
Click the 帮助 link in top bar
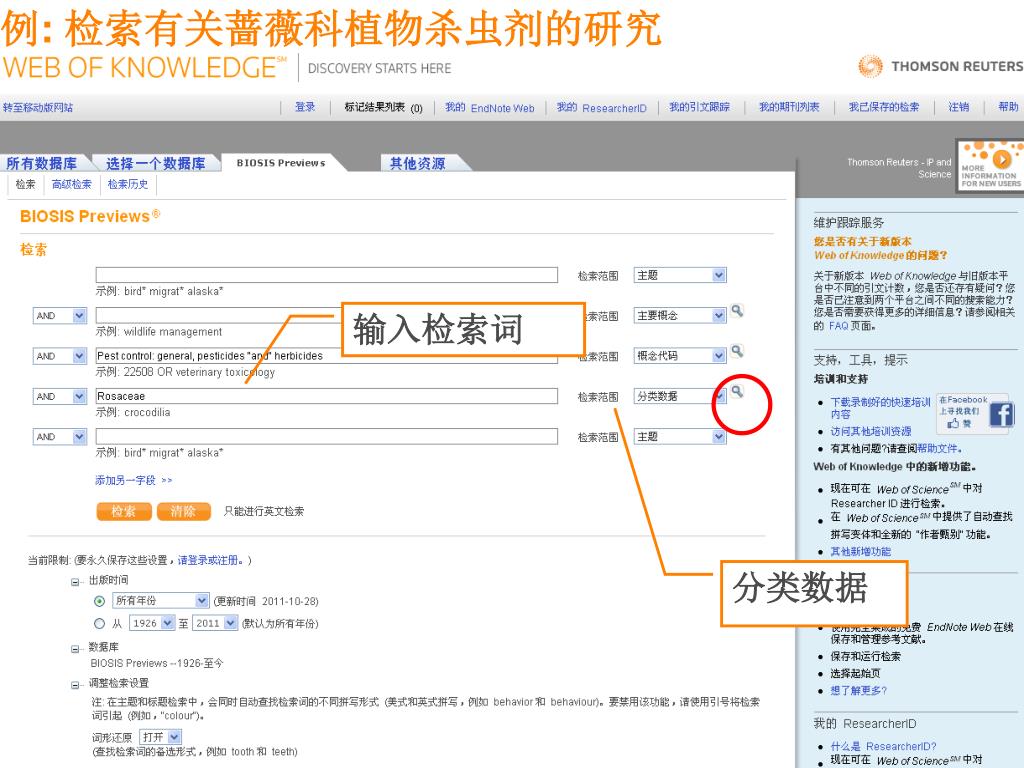pyautogui.click(x=1008, y=107)
